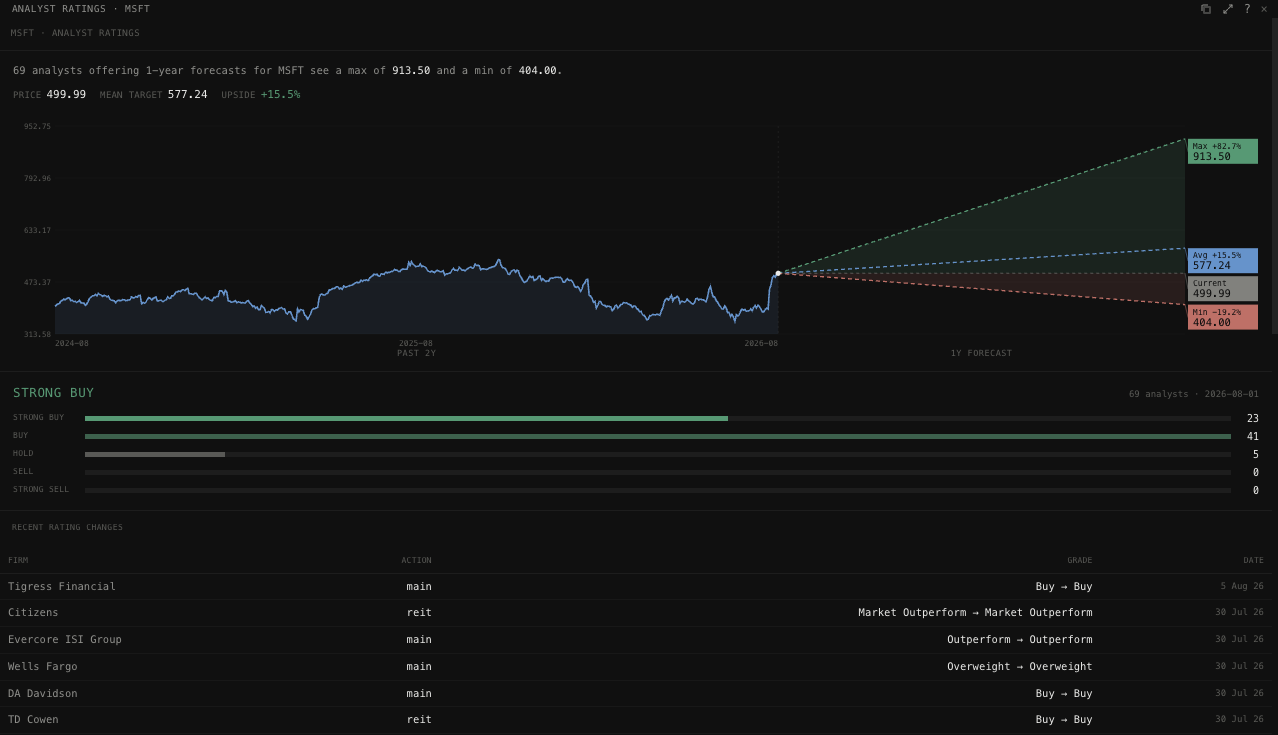
Task: Click the price value 499.99
Action: pyautogui.click(x=66, y=94)
